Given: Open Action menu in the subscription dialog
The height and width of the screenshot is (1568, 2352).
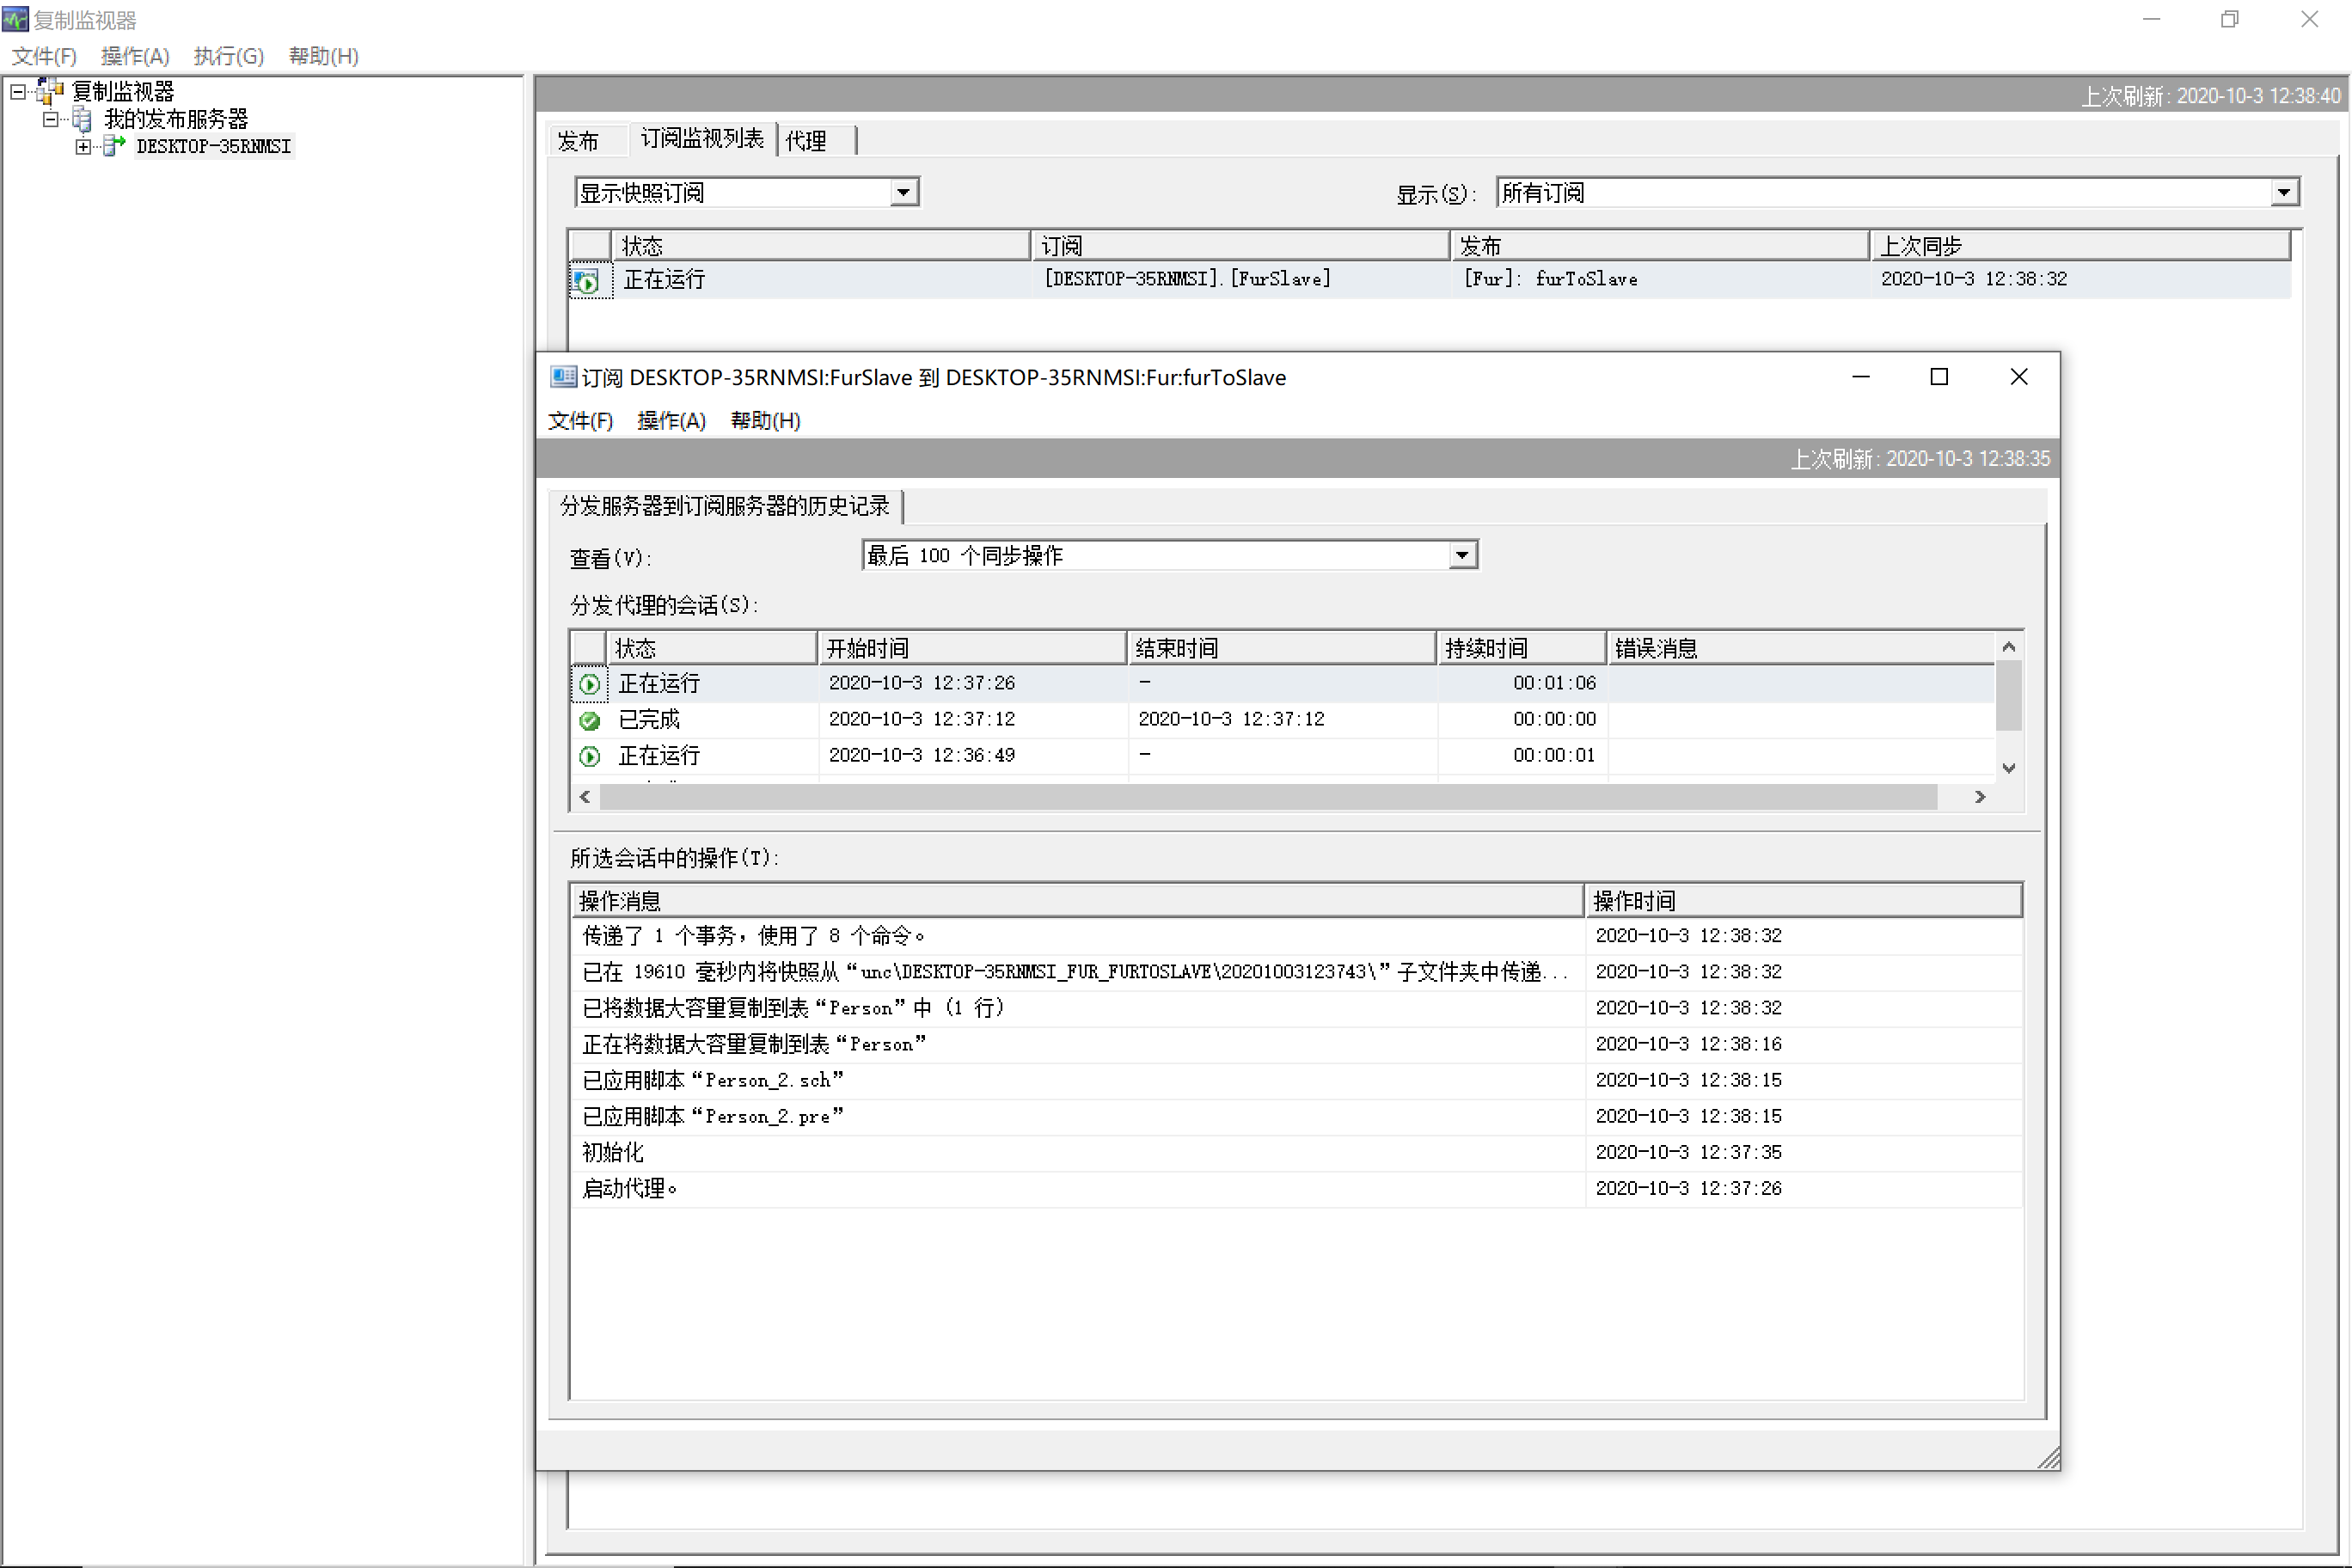Looking at the screenshot, I should point(671,421).
